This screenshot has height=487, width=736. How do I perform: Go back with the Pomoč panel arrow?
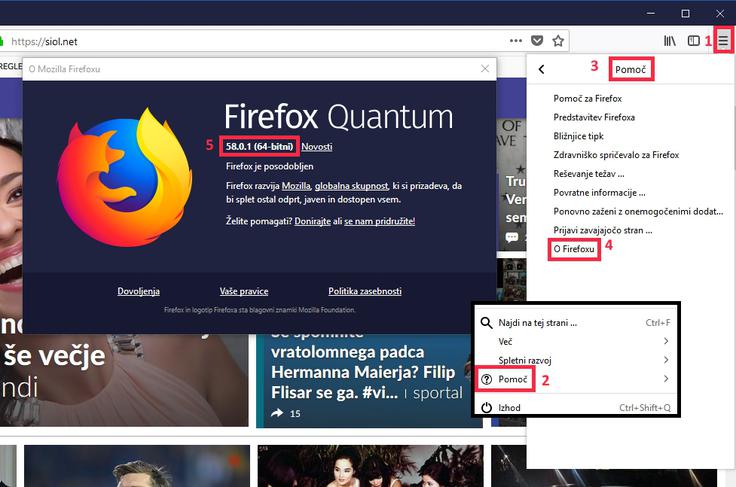point(541,69)
